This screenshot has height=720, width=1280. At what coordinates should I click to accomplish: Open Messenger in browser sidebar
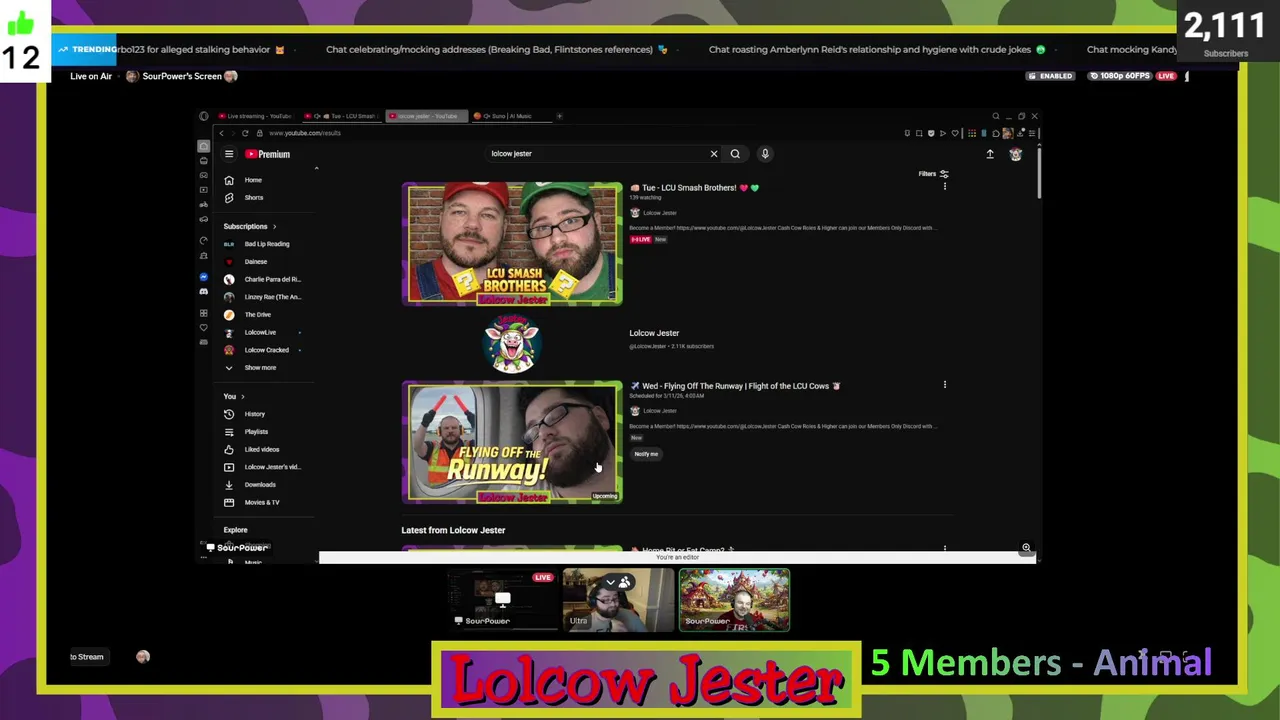click(204, 277)
